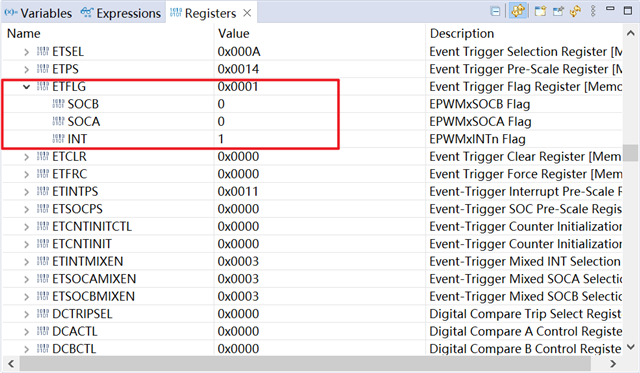Minimize the Registers panel
640x373 pixels.
click(x=610, y=9)
